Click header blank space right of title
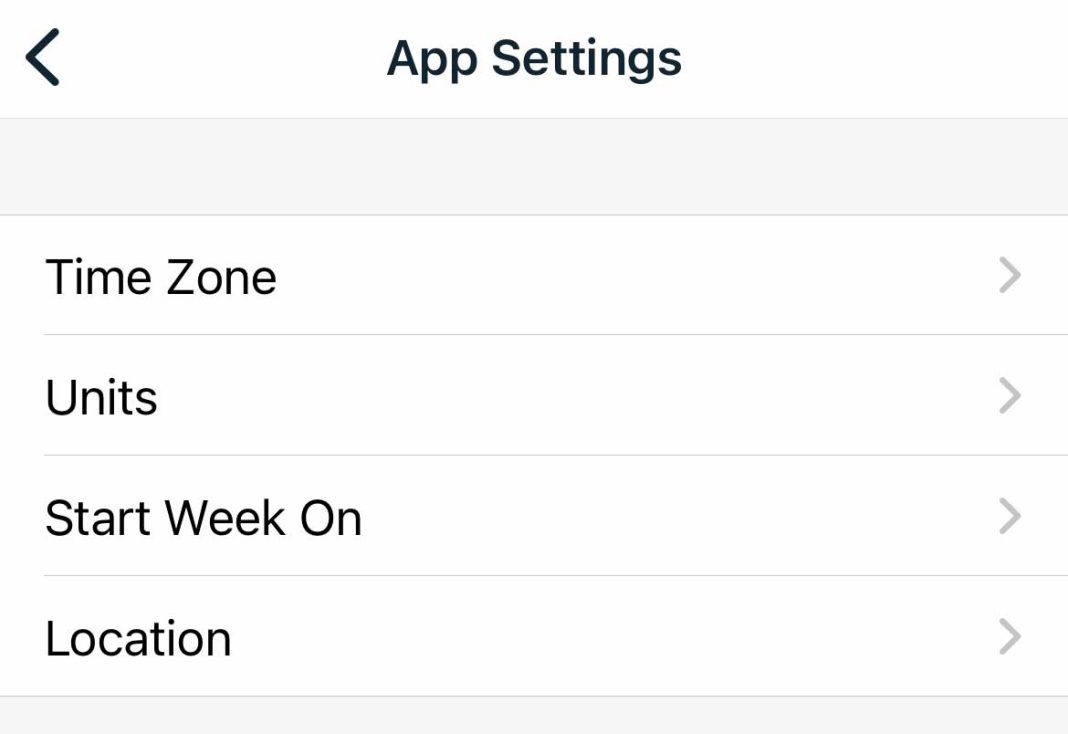 [x=870, y=58]
